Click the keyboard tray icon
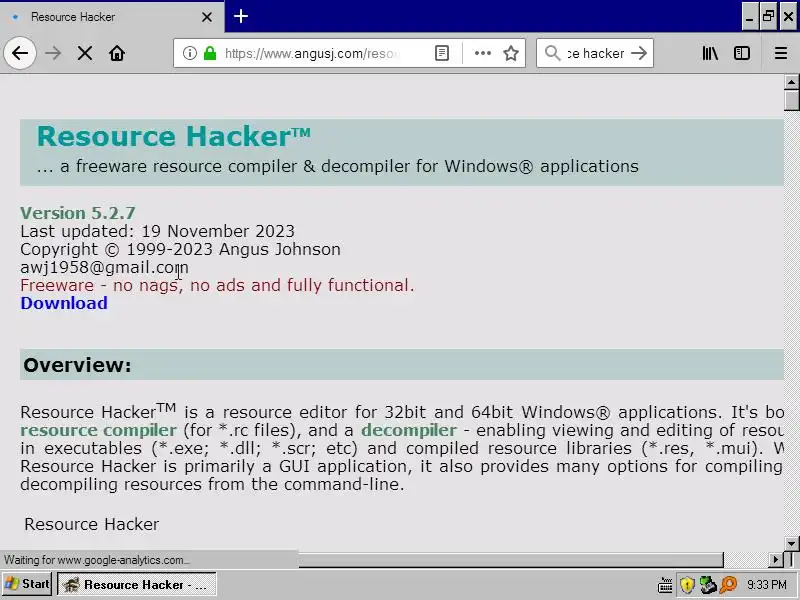 (x=665, y=585)
